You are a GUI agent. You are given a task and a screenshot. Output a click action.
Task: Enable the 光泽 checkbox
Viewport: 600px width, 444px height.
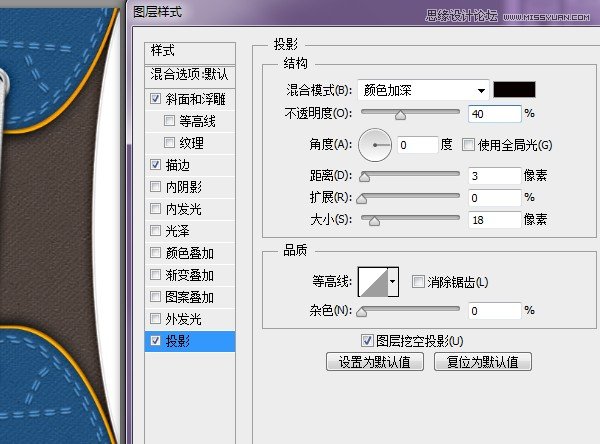point(155,231)
